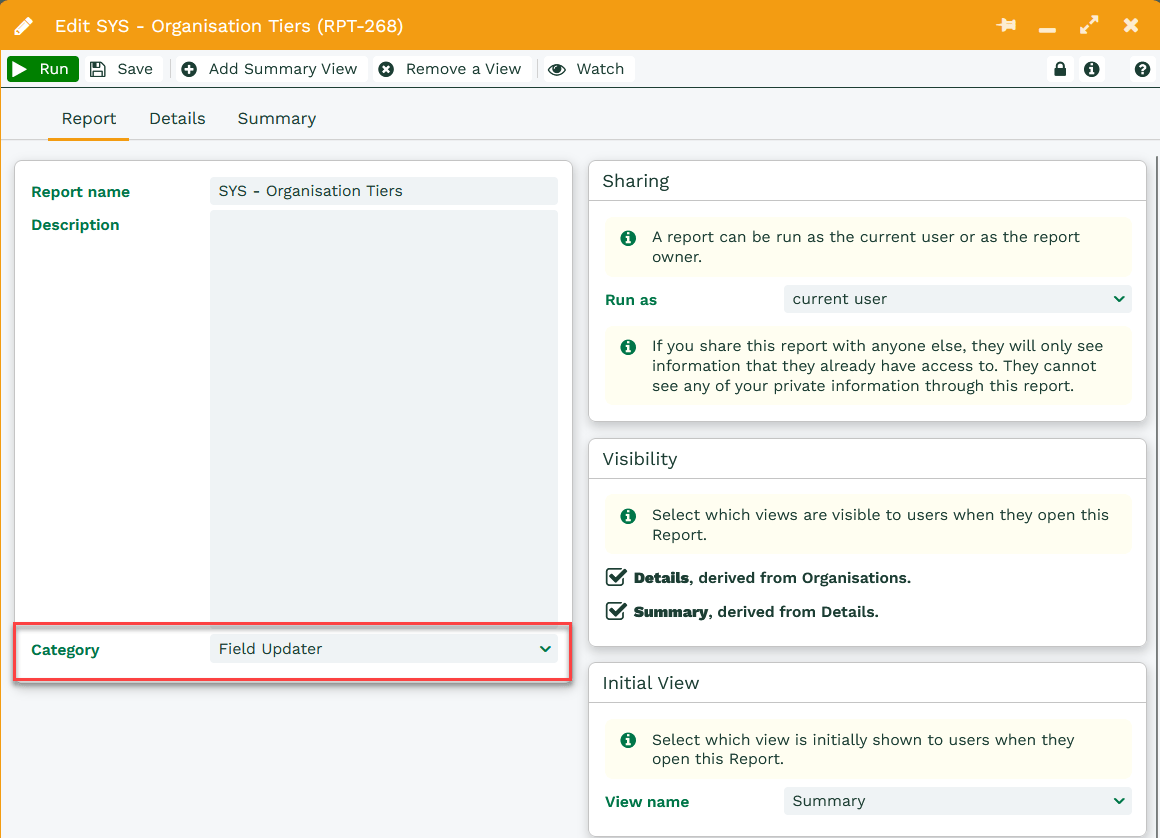Click the Add Summary View button
1160x838 pixels.
(270, 69)
